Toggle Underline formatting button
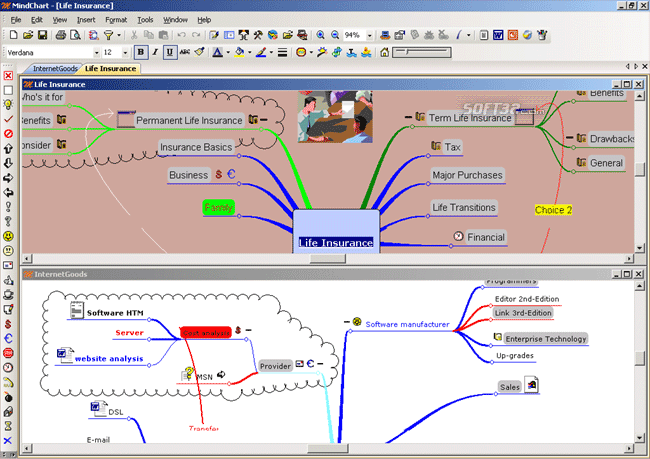Image resolution: width=650 pixels, height=459 pixels. (170, 52)
